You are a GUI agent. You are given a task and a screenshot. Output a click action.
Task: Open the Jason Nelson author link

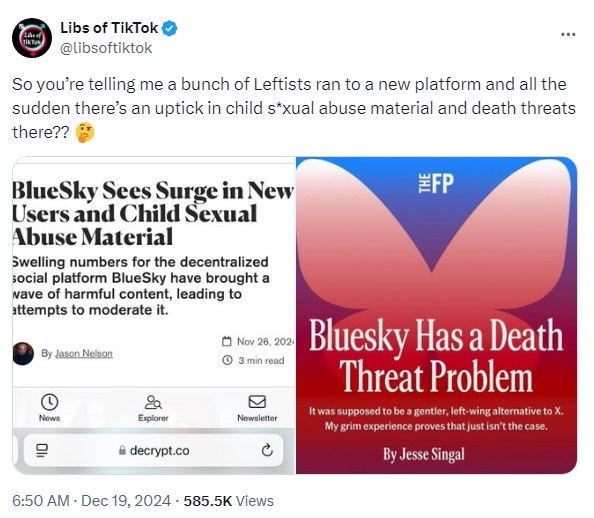(84, 354)
